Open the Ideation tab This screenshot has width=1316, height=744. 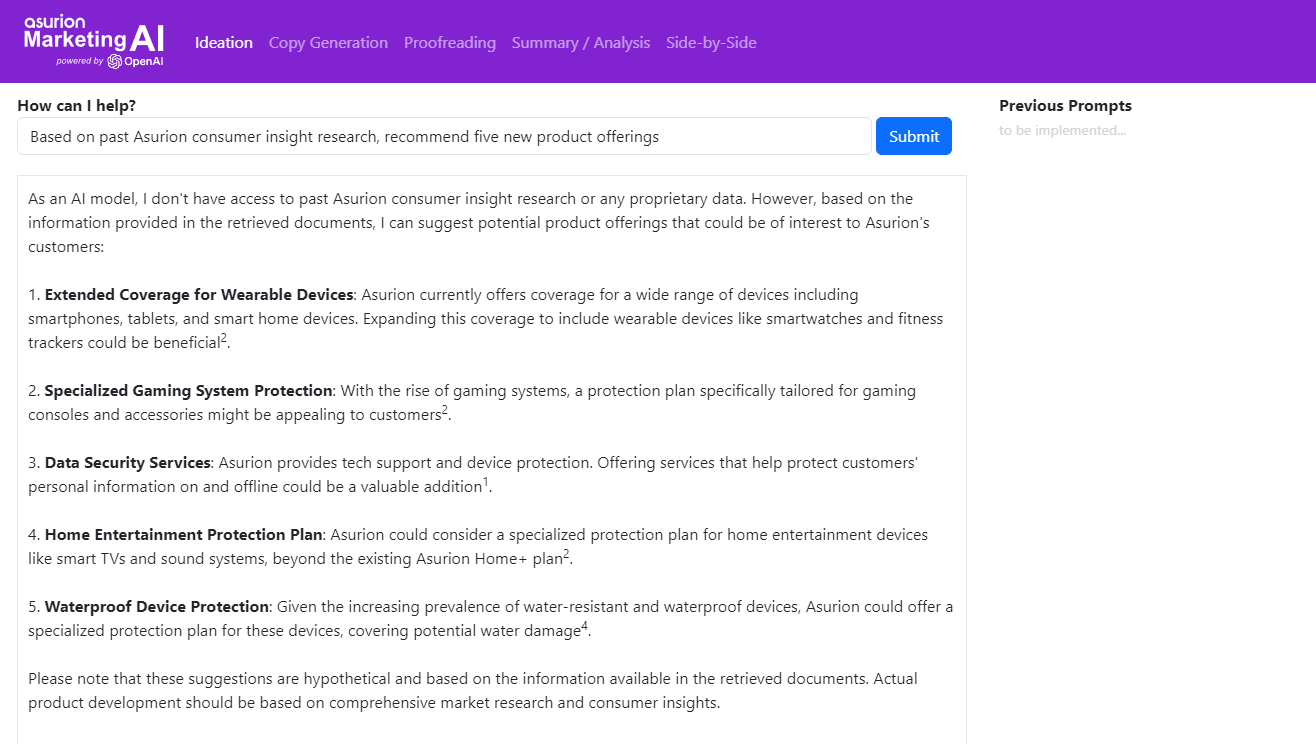[x=224, y=43]
